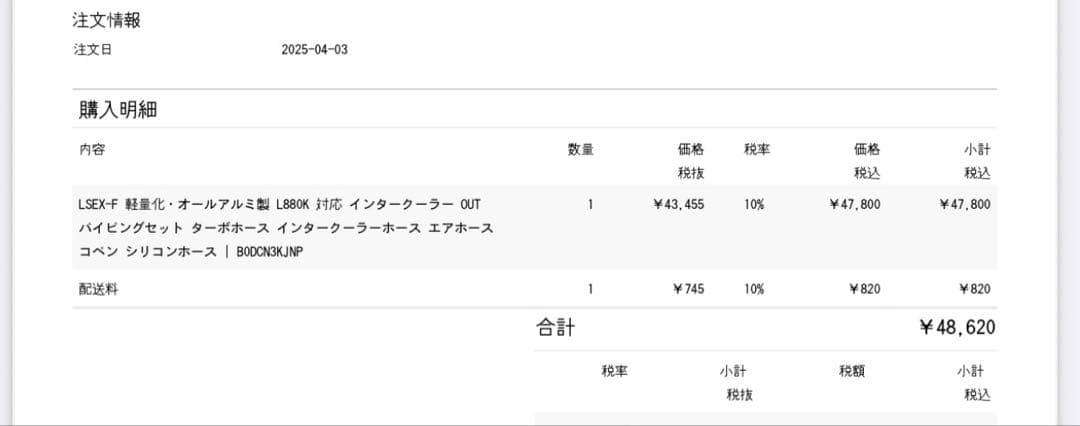
Task: Click the order date 2025-04-03
Action: coord(315,50)
